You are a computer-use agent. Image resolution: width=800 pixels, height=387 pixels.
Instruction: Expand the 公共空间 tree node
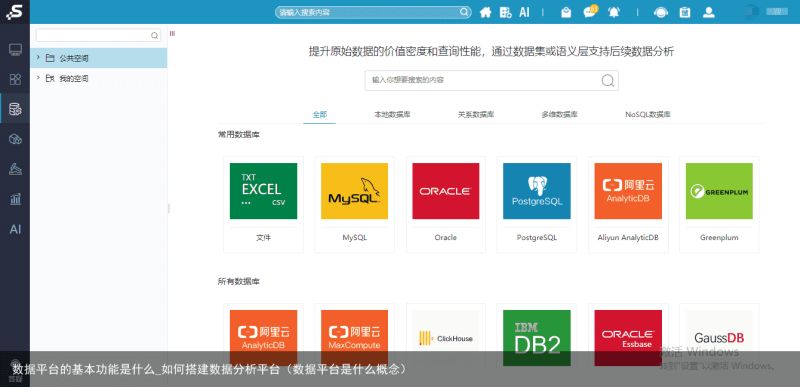tap(38, 58)
